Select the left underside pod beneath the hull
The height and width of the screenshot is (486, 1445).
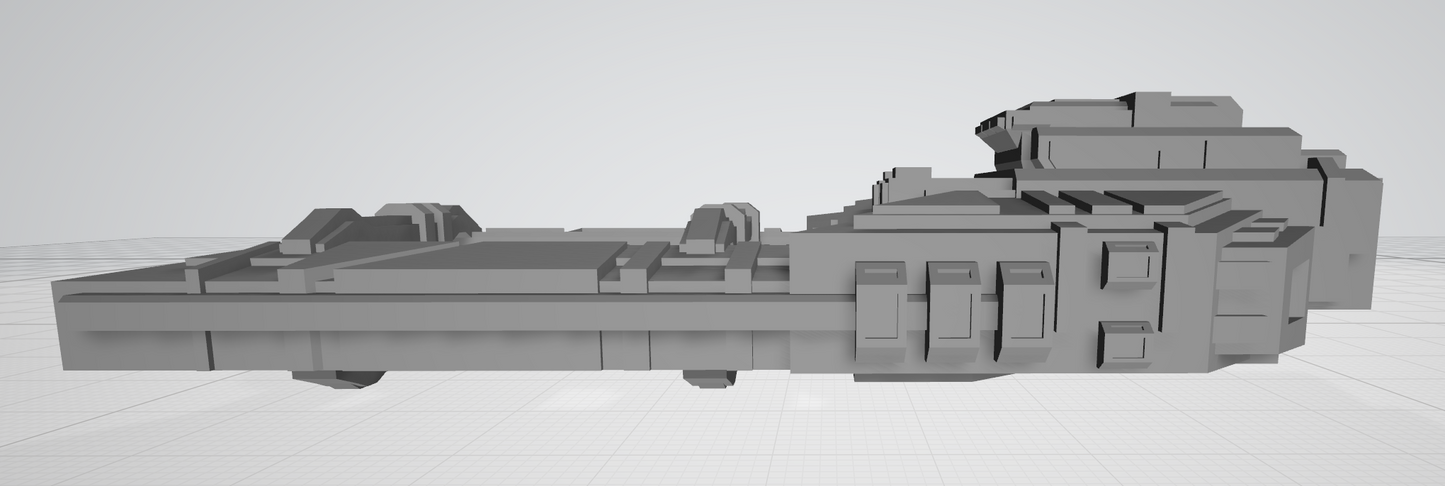pos(336,379)
